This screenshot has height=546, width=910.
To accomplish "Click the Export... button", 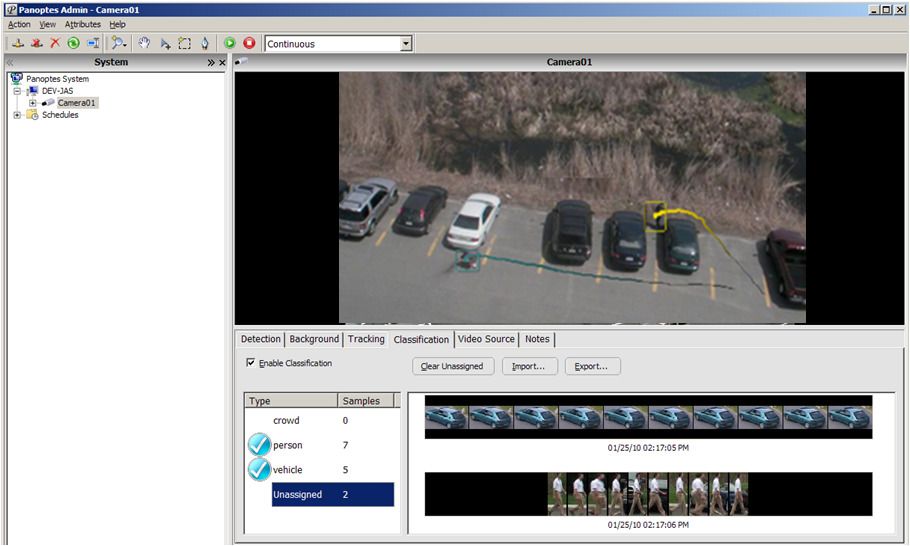I will 592,366.
